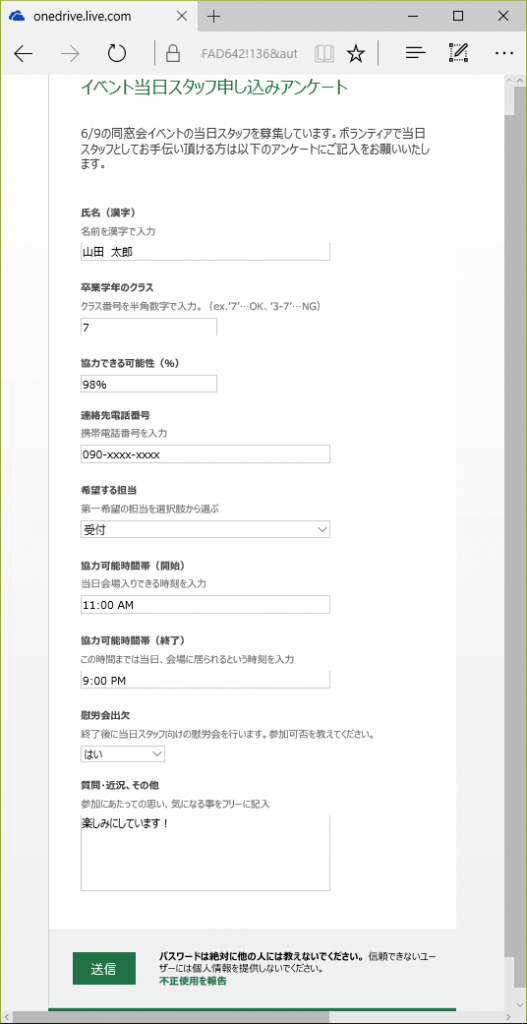
Task: Click the 送信 submit button
Action: pos(104,968)
